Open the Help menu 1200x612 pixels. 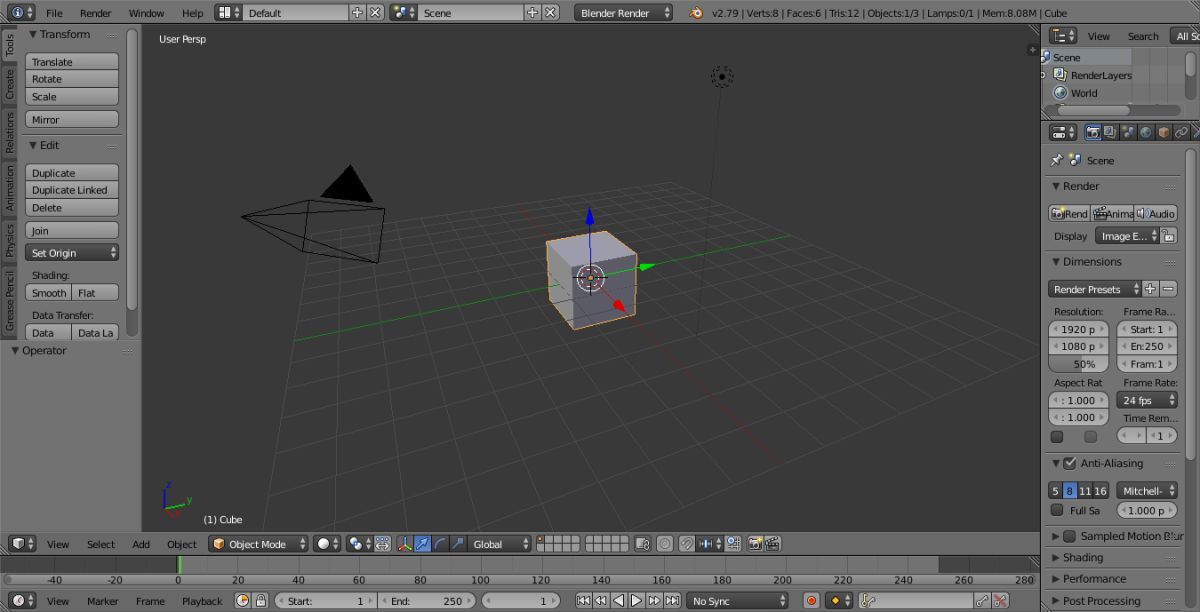pyautogui.click(x=193, y=13)
